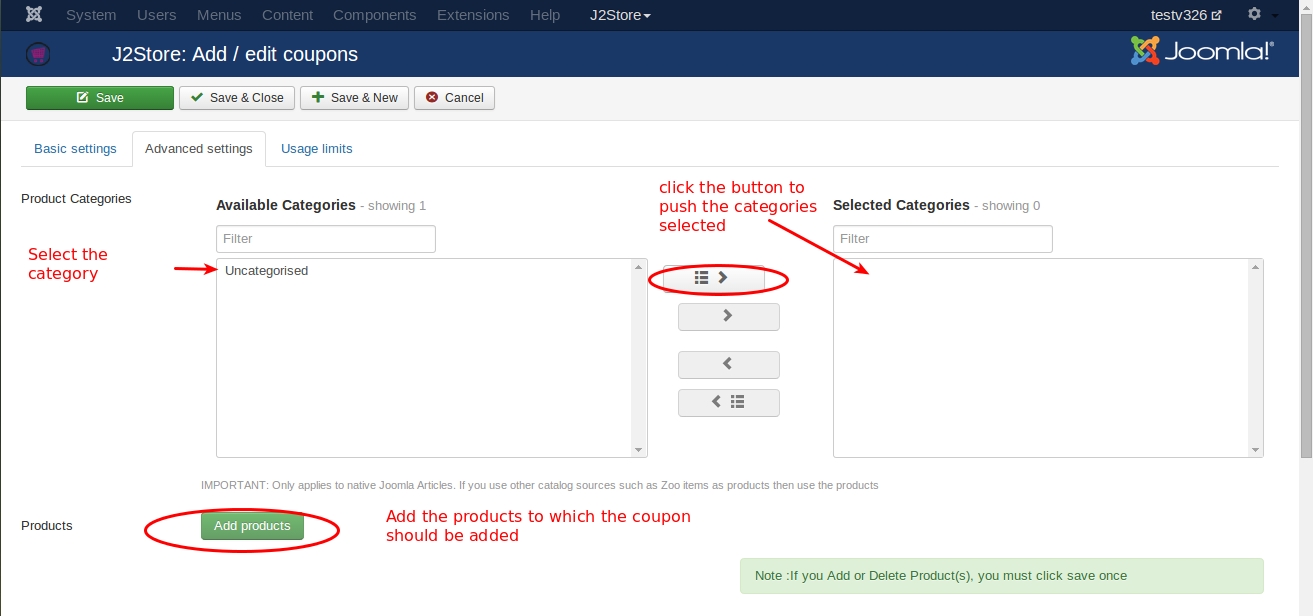Click the Add products button

coord(252,526)
